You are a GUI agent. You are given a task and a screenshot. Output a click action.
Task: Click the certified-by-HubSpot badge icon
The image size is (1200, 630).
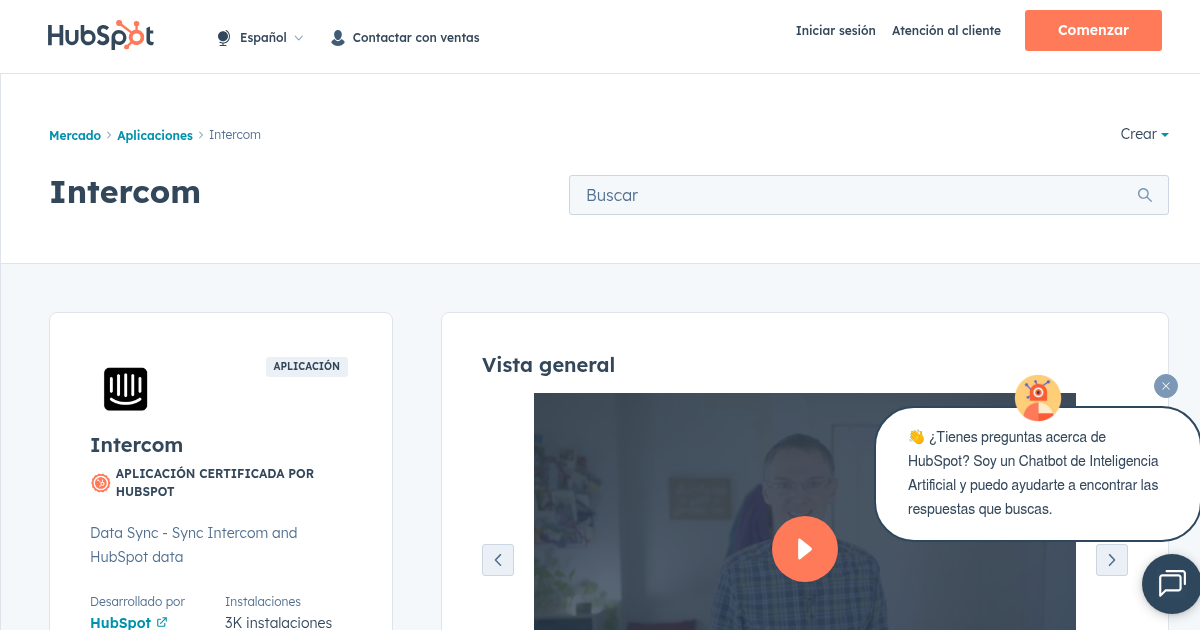[100, 483]
